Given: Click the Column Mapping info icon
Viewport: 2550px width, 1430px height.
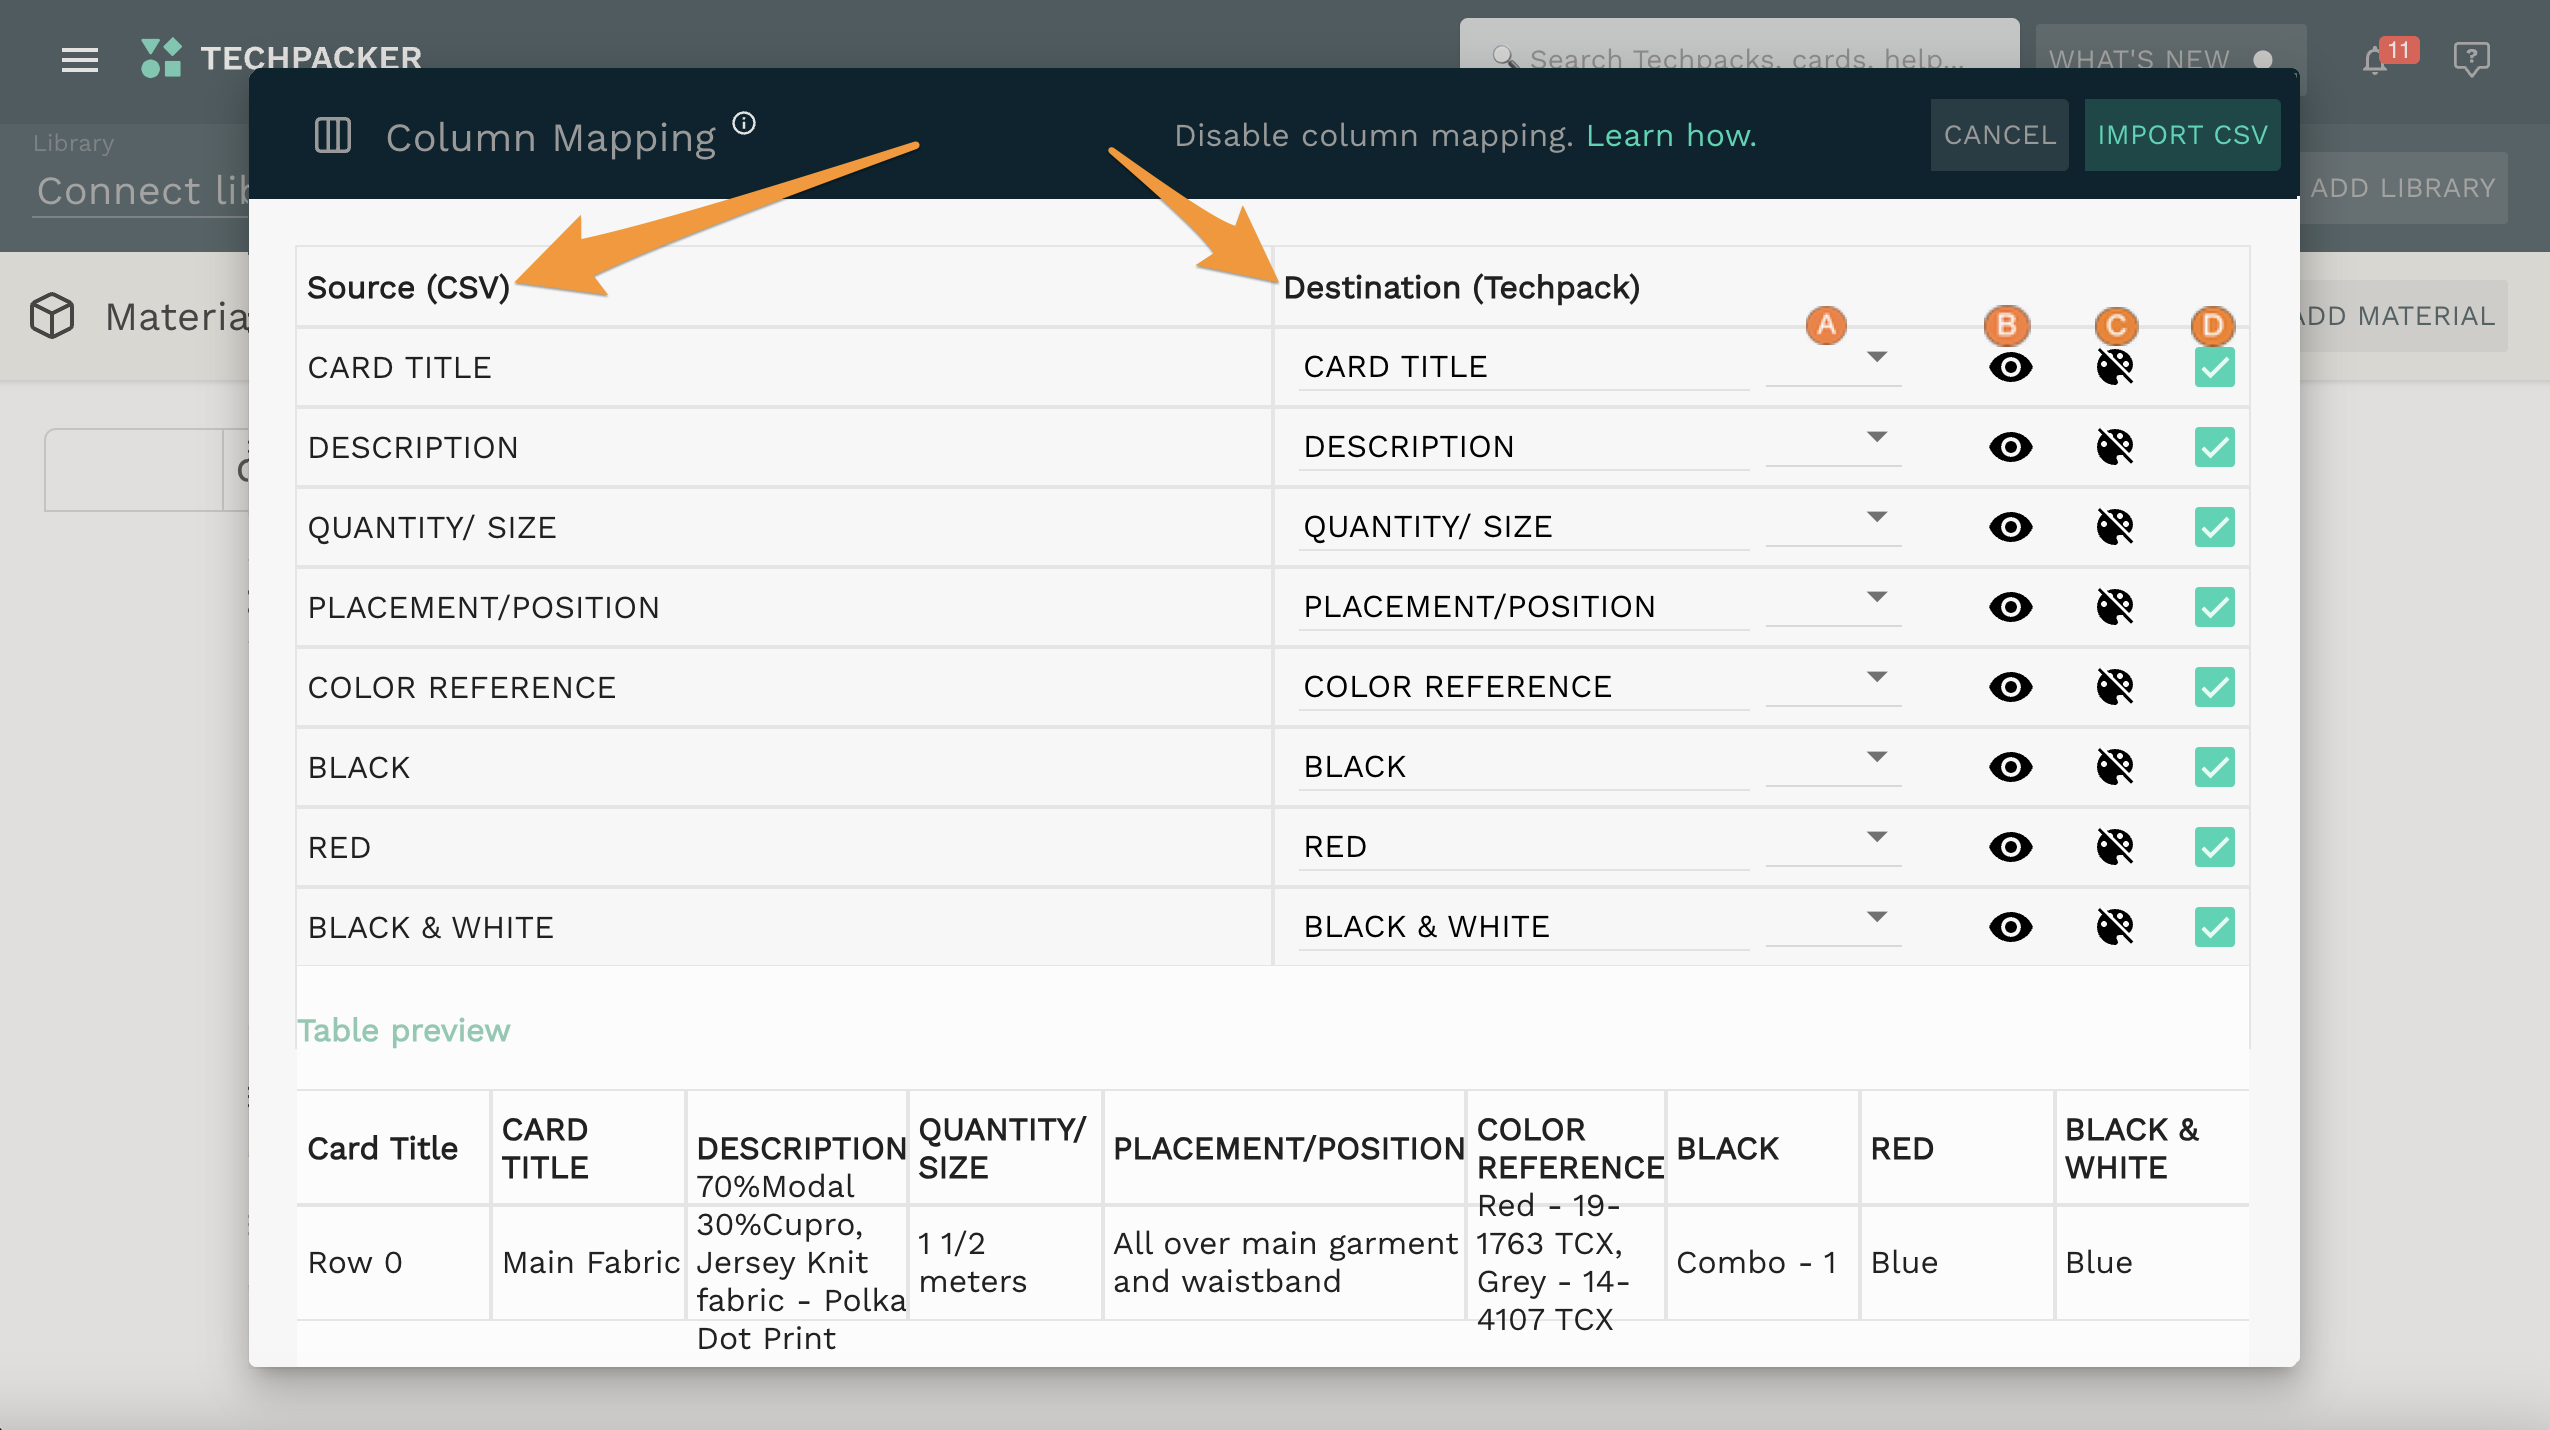Looking at the screenshot, I should point(744,123).
